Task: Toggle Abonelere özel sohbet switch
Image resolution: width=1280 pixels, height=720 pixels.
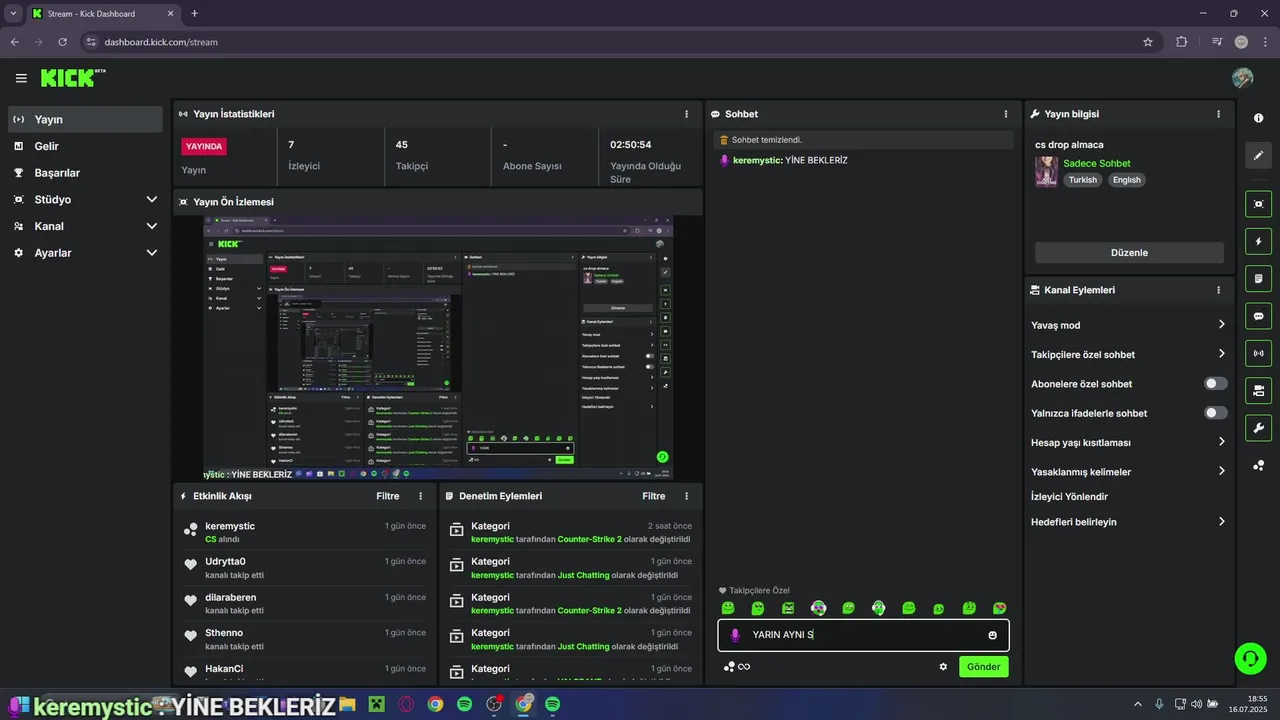Action: pyautogui.click(x=1216, y=383)
